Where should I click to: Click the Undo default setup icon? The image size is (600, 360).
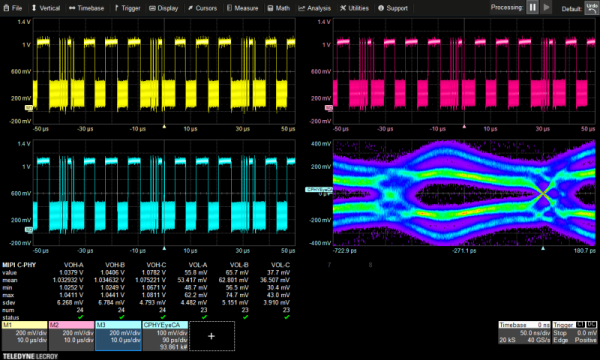(592, 7)
